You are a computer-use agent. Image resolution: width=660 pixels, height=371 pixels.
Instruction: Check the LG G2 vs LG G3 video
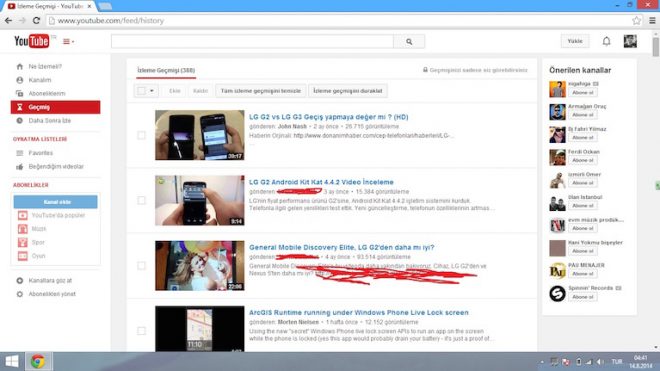pyautogui.click(x=141, y=135)
